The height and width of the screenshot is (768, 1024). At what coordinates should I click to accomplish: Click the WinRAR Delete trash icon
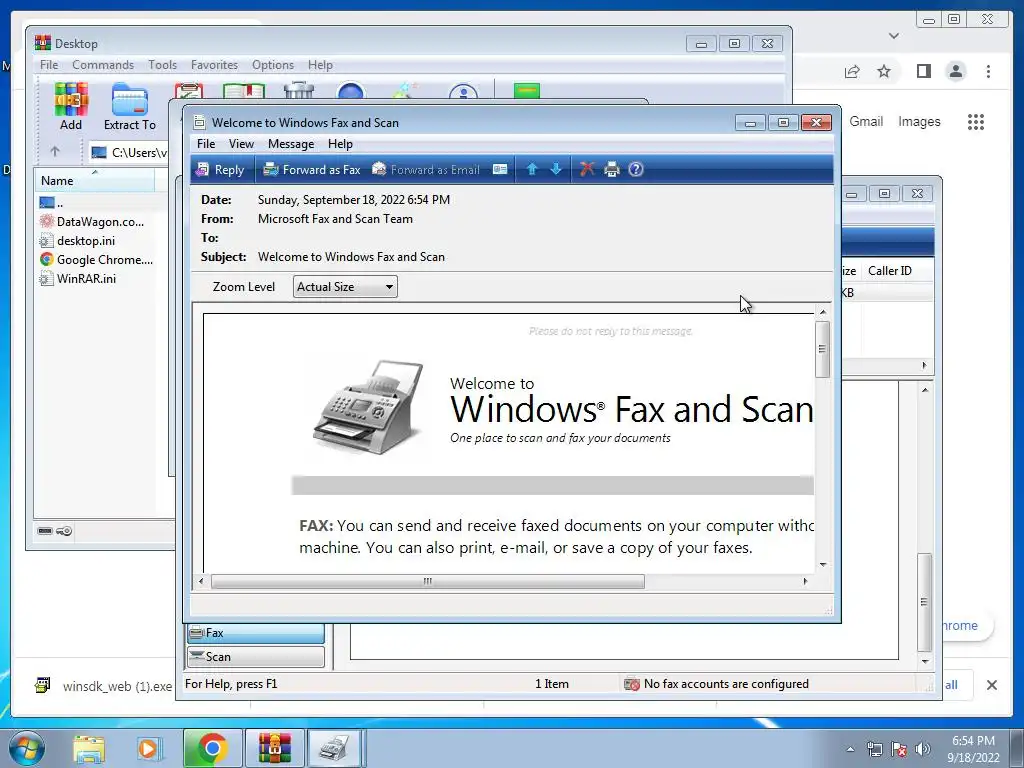299,91
